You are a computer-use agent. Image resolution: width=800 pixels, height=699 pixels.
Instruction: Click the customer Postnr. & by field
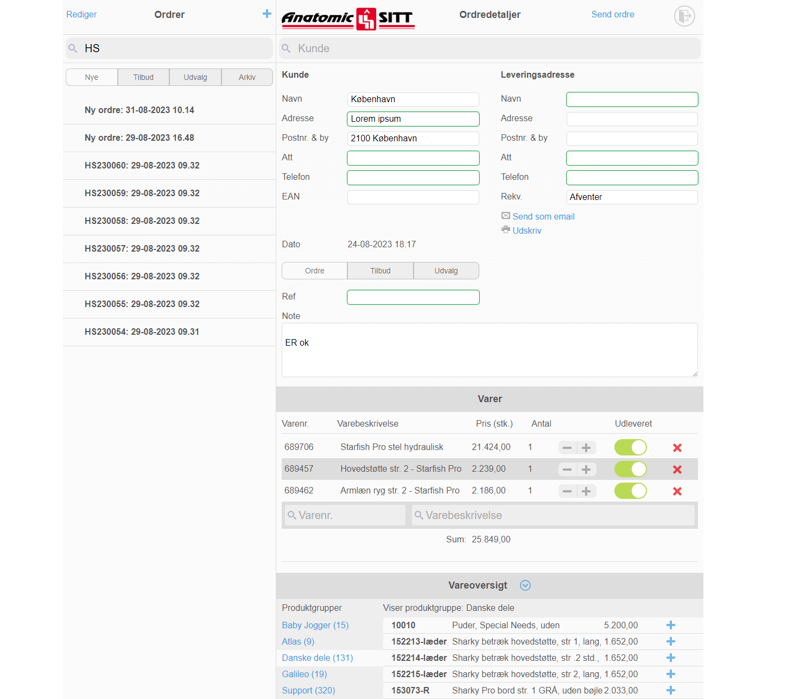click(413, 138)
